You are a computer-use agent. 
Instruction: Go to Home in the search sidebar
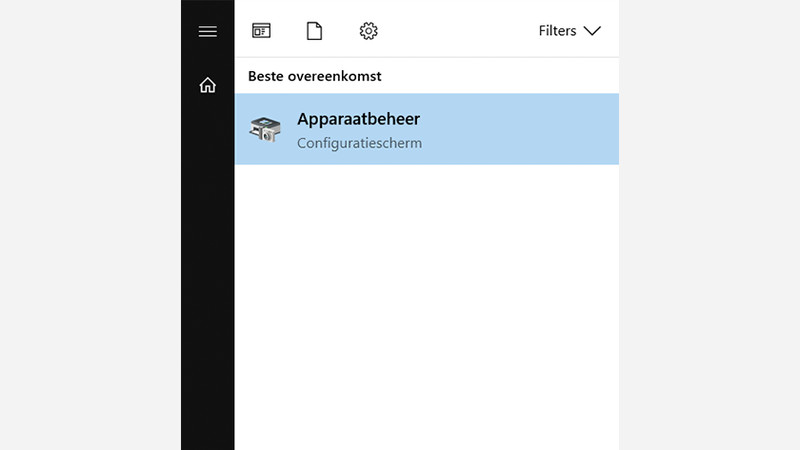click(x=207, y=85)
